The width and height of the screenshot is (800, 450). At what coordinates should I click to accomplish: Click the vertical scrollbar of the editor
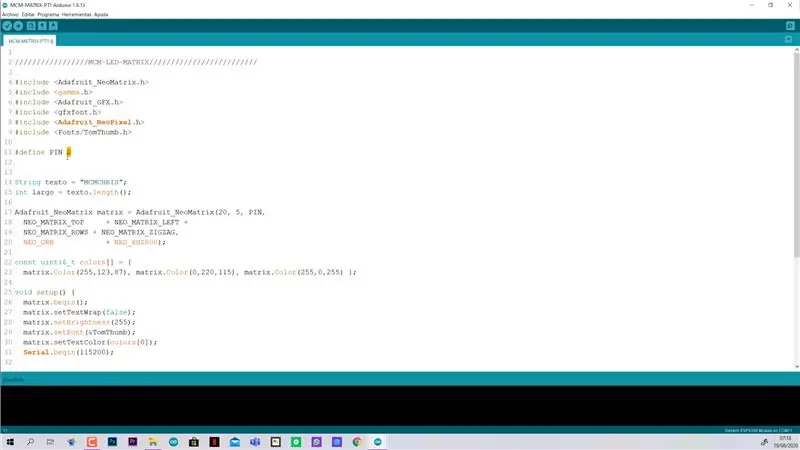click(796, 153)
